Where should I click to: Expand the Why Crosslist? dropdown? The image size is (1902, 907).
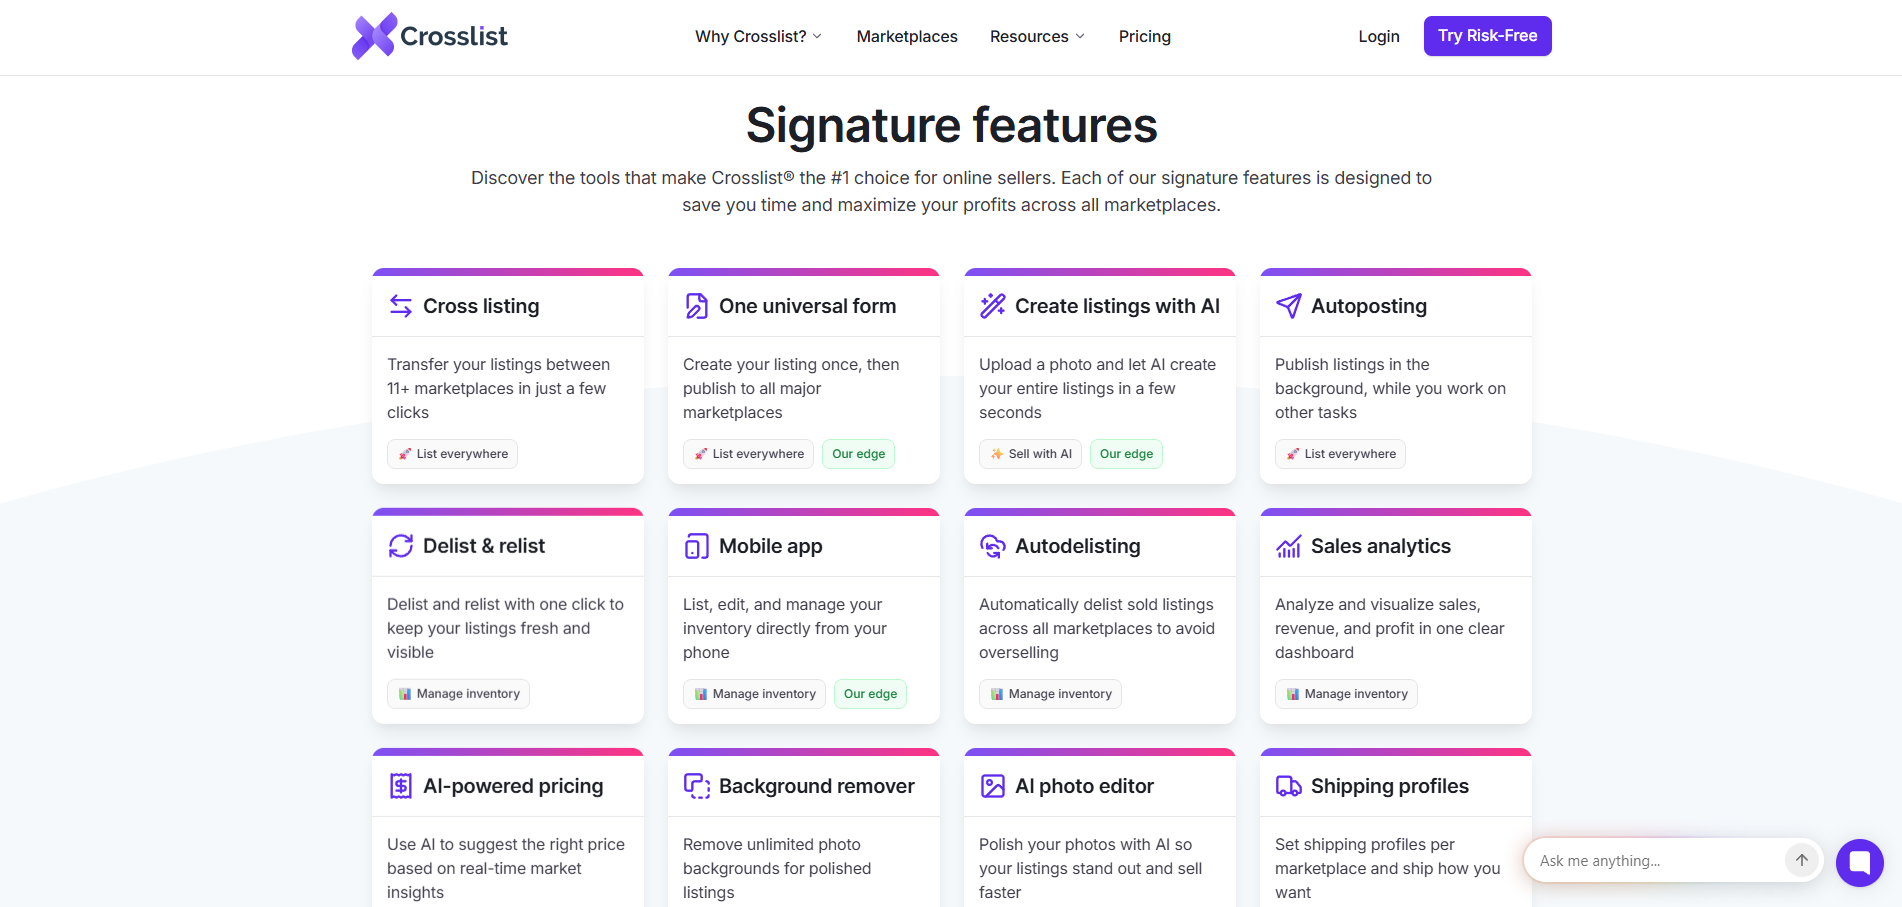[759, 36]
